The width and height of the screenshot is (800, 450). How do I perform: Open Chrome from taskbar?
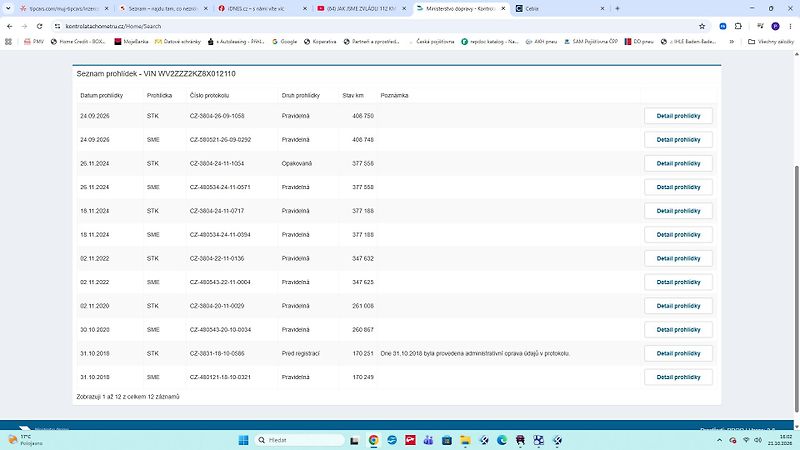click(x=373, y=440)
